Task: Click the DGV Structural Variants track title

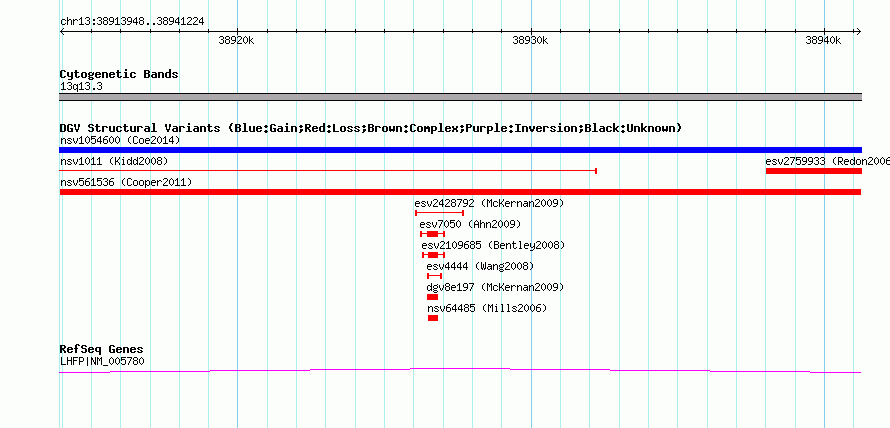Action: pyautogui.click(x=371, y=128)
